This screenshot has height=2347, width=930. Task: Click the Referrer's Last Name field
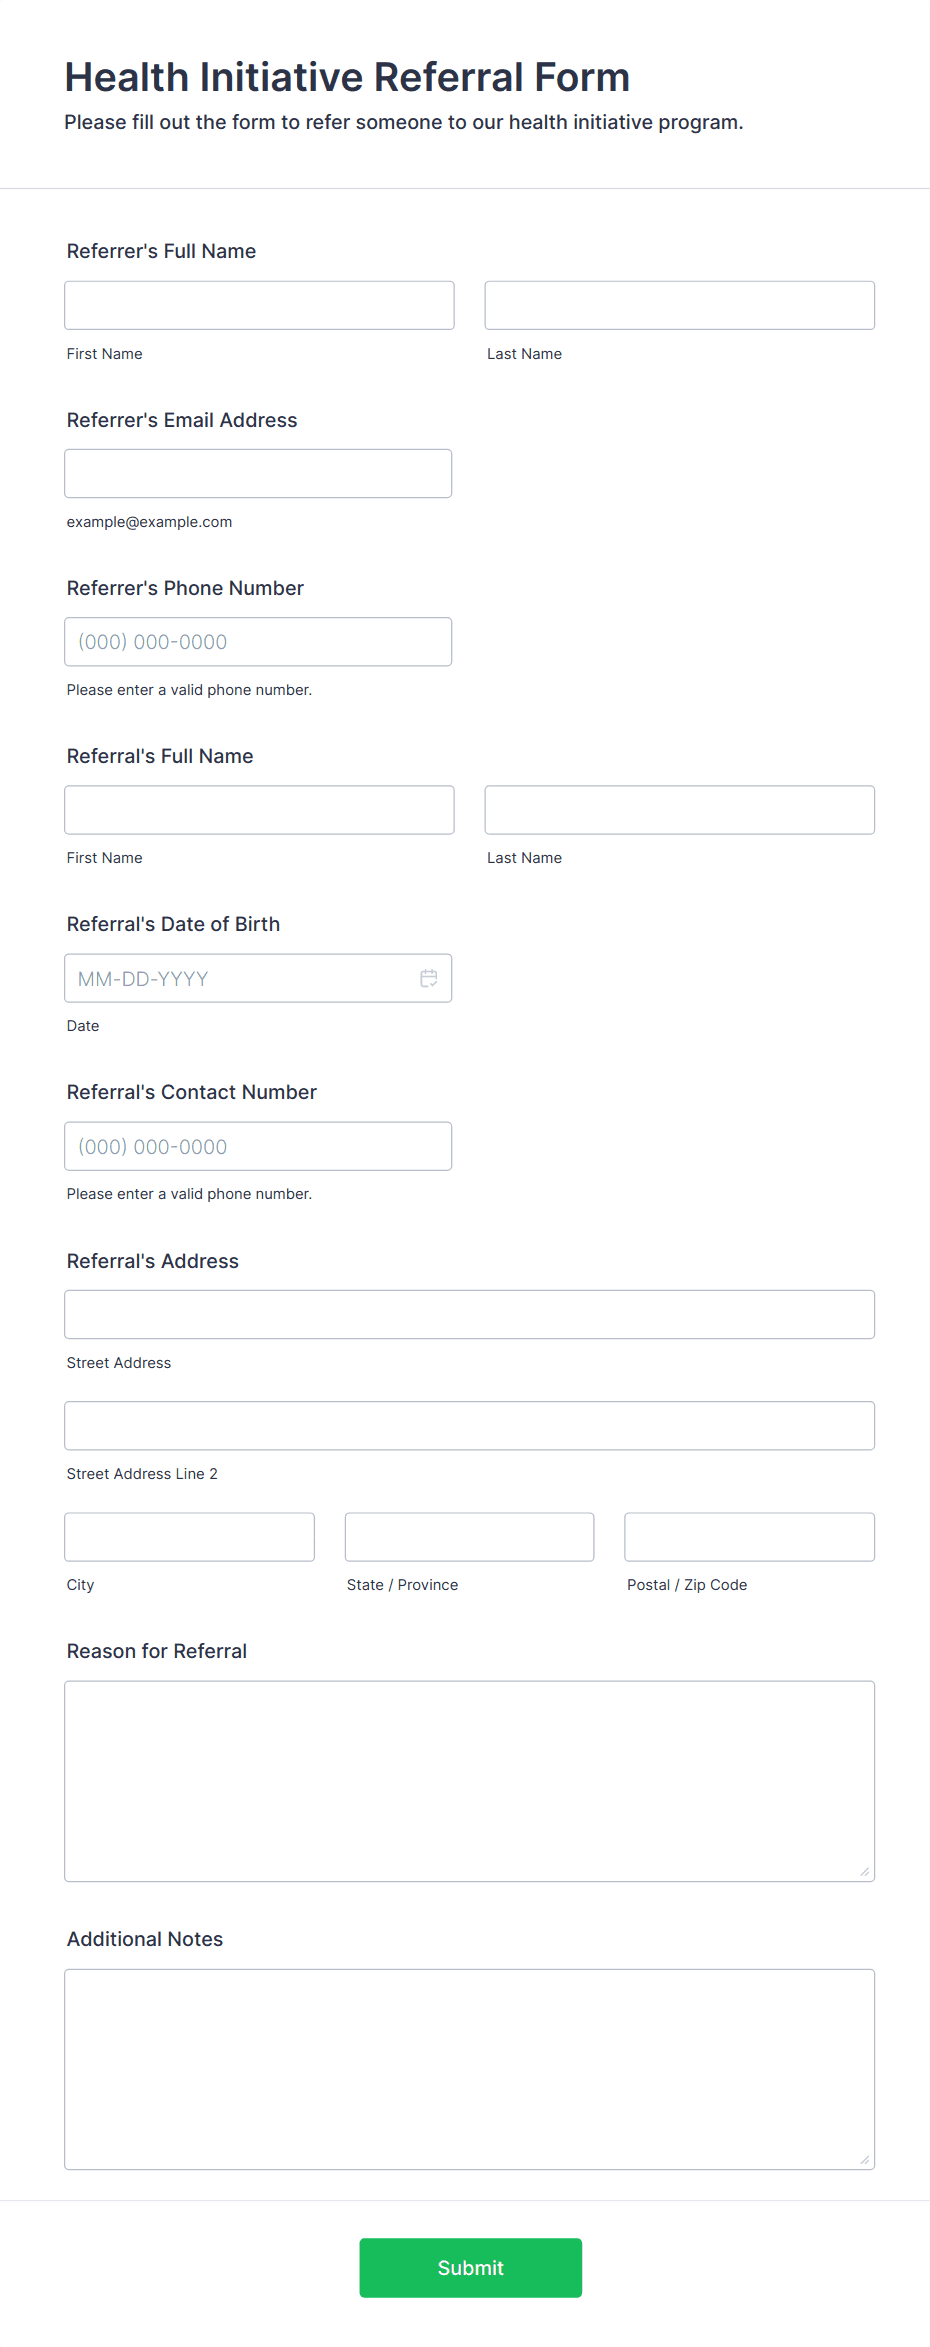click(679, 305)
